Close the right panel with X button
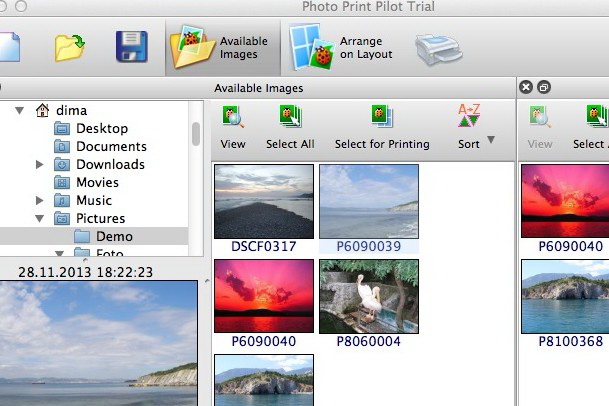This screenshot has height=406, width=609. tap(526, 88)
